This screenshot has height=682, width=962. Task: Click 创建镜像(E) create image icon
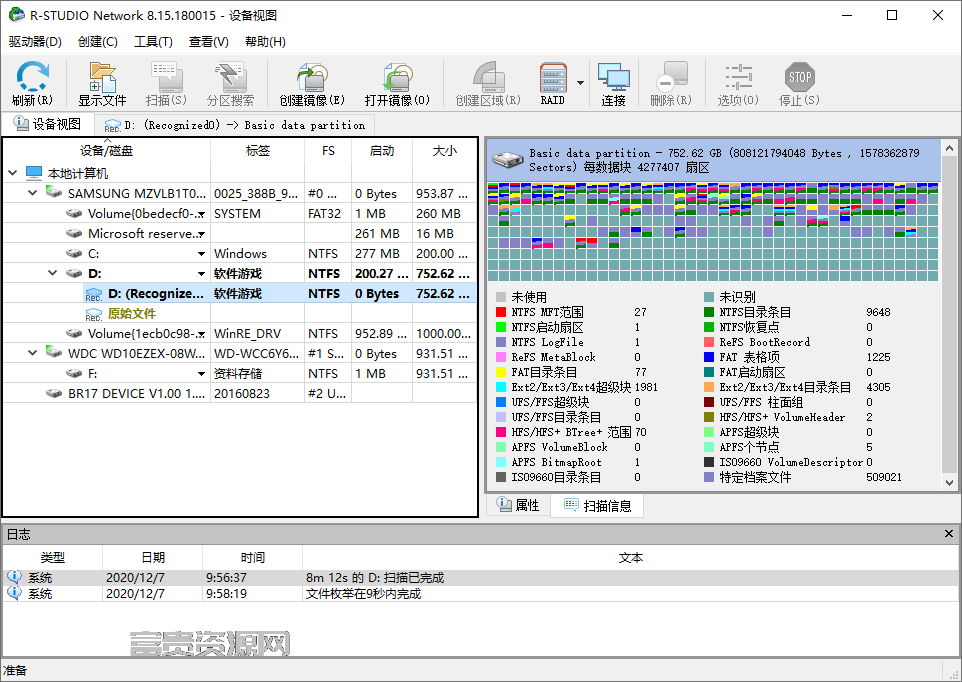coord(312,77)
